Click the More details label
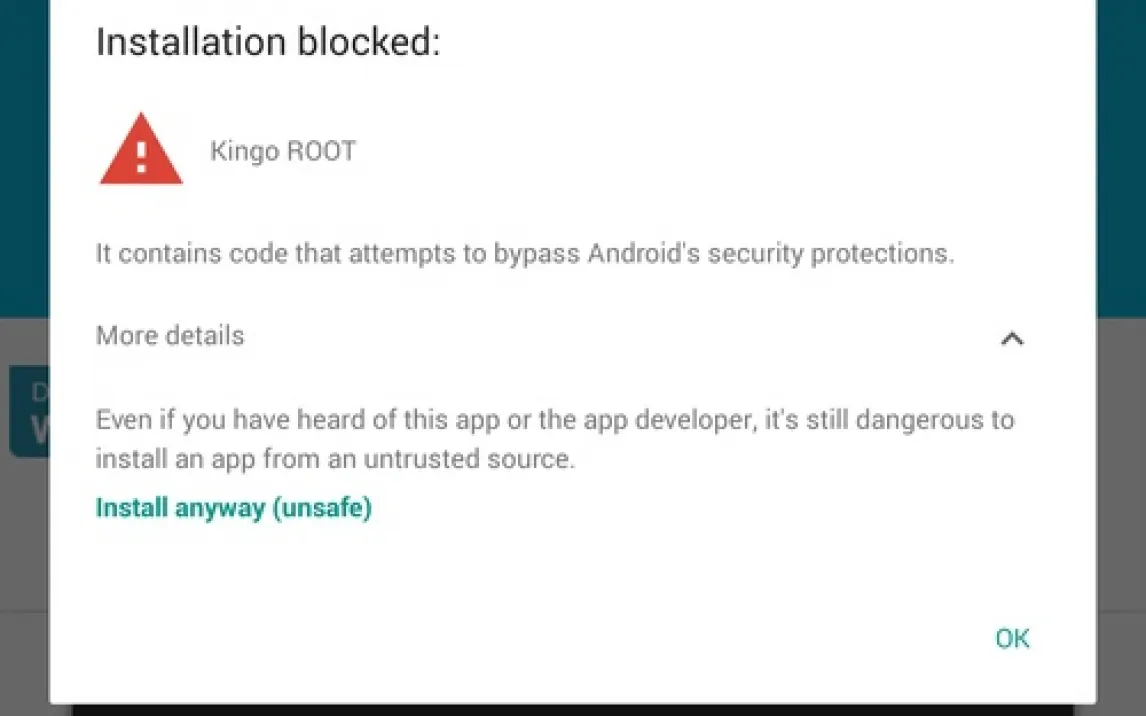The image size is (1146, 716). tap(170, 335)
